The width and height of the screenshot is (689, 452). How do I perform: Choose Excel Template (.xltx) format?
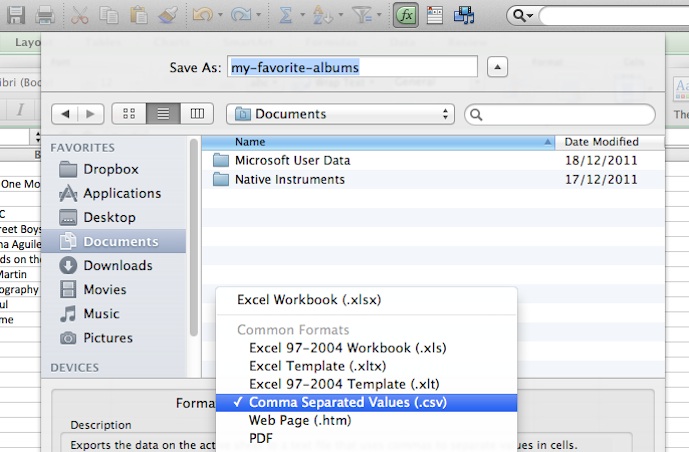point(366,366)
